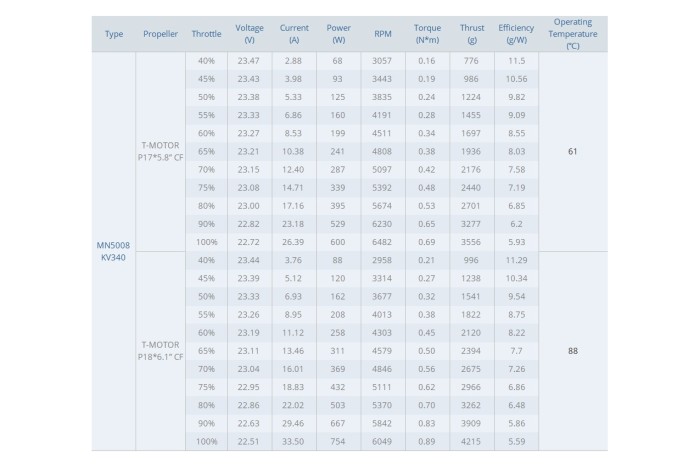
Task: Select the T-MOTOR P18*6.1" CF cell
Action: tap(160, 351)
